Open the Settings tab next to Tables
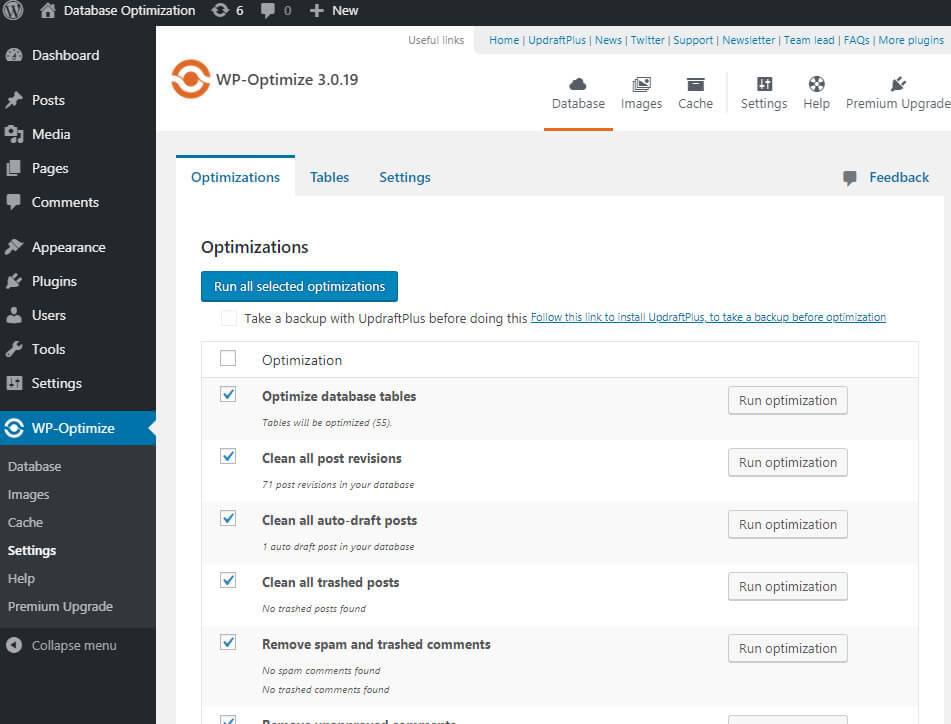 (404, 177)
